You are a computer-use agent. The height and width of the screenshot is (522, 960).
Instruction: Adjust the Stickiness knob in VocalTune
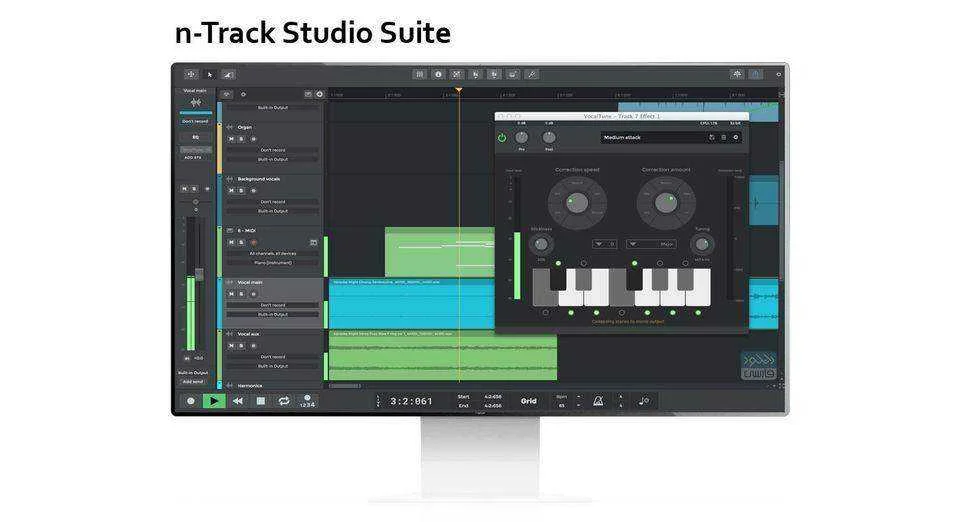tap(541, 245)
